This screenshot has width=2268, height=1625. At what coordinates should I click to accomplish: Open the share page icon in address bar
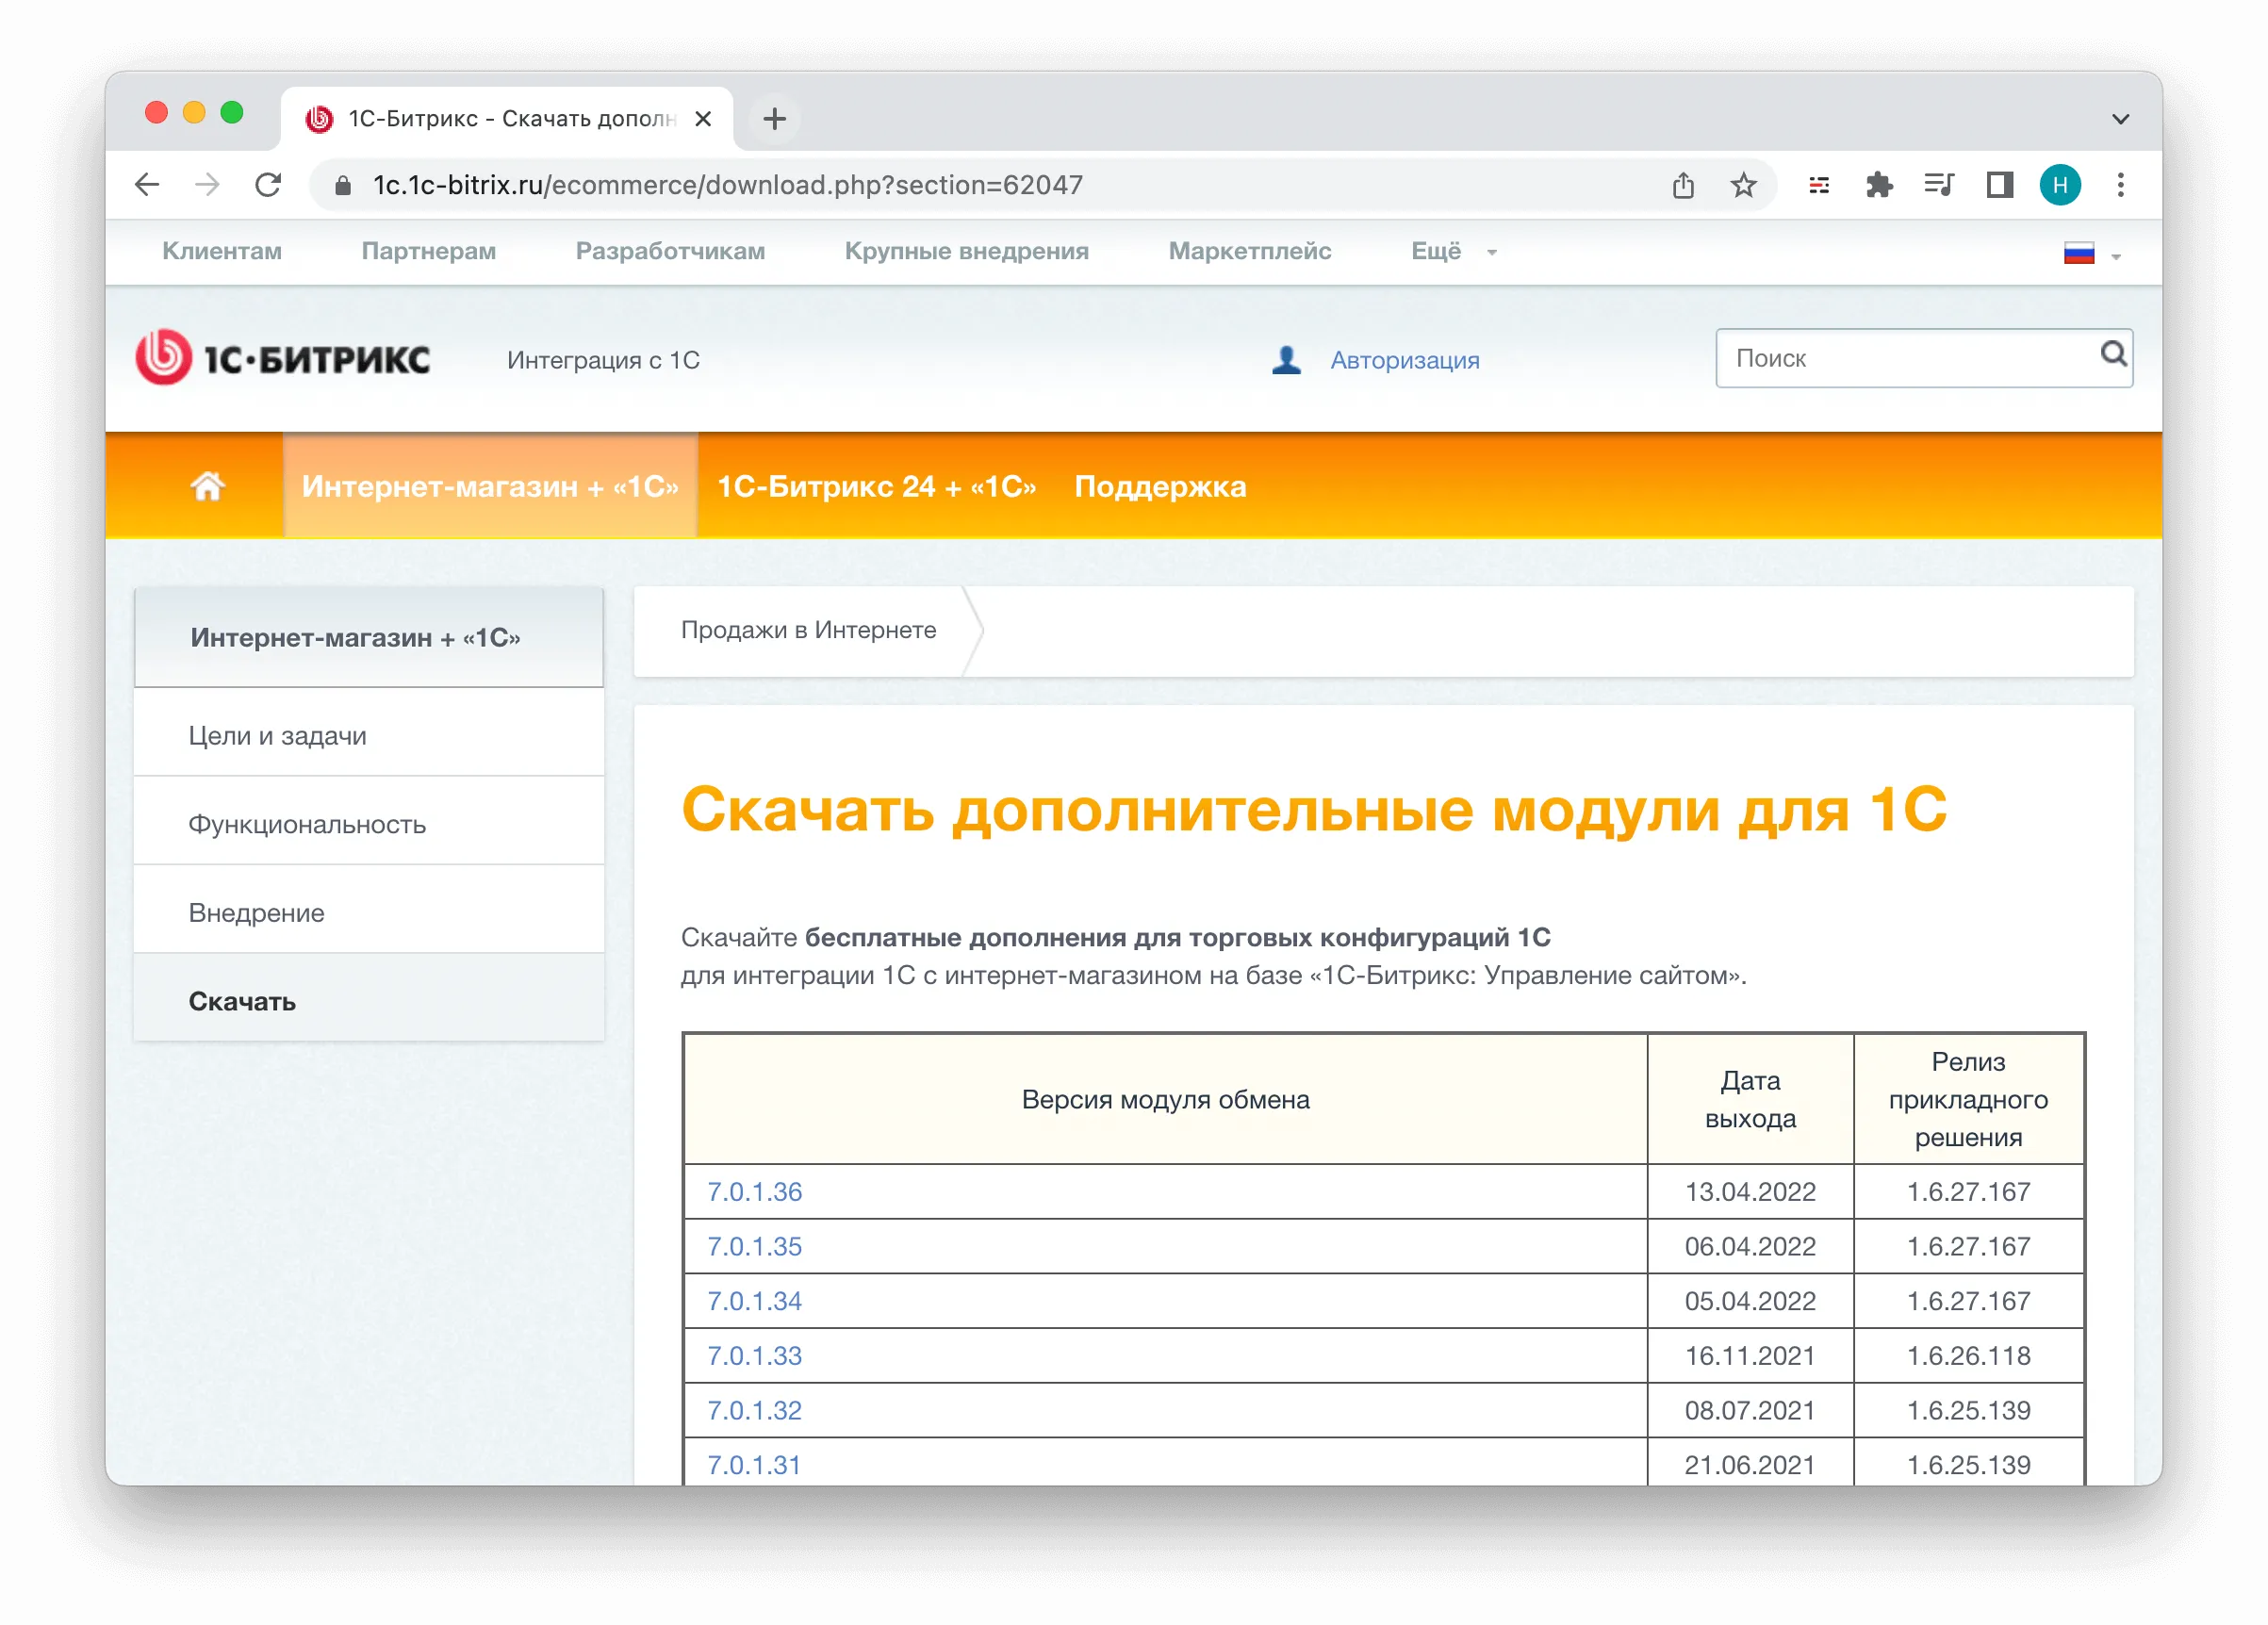click(x=1683, y=185)
